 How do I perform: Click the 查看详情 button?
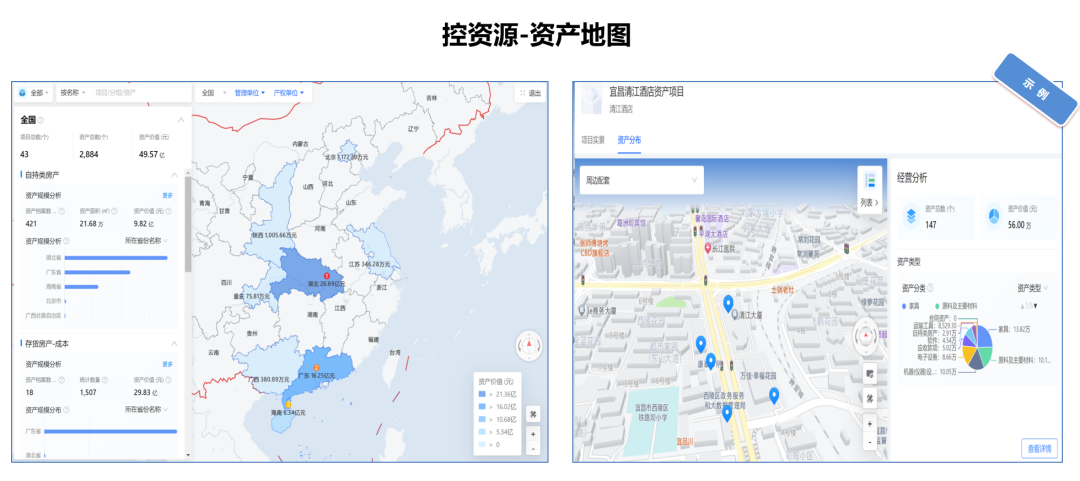click(x=1038, y=448)
